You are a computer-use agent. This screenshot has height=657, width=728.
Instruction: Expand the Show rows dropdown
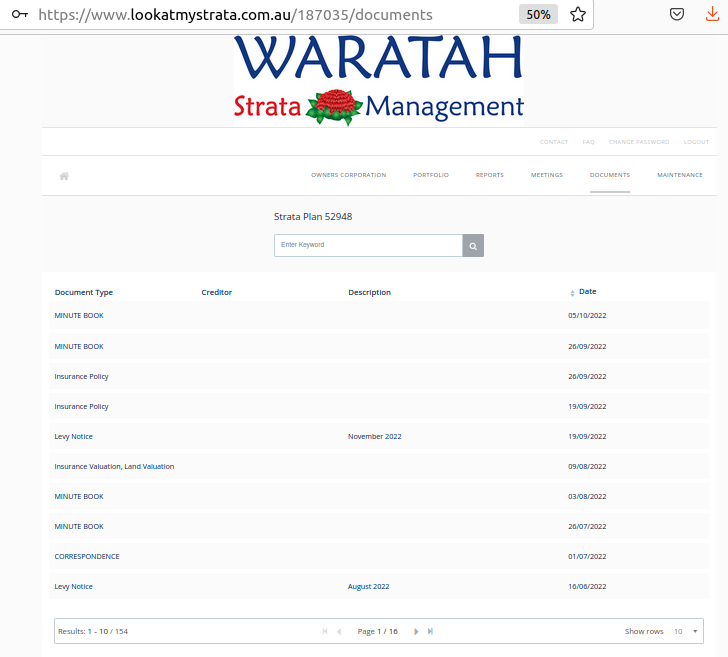click(685, 632)
